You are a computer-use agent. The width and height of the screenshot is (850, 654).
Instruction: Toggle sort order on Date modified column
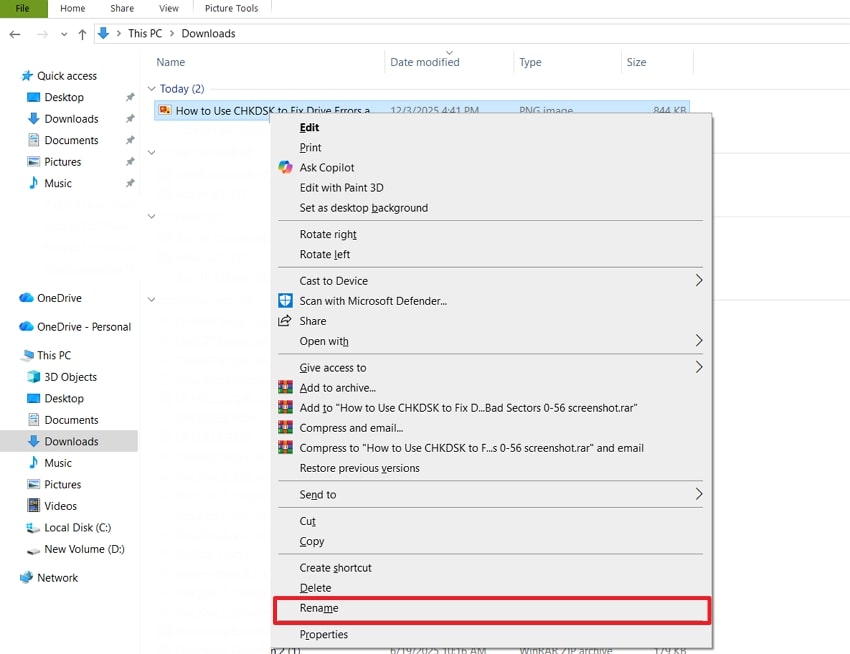tap(423, 62)
